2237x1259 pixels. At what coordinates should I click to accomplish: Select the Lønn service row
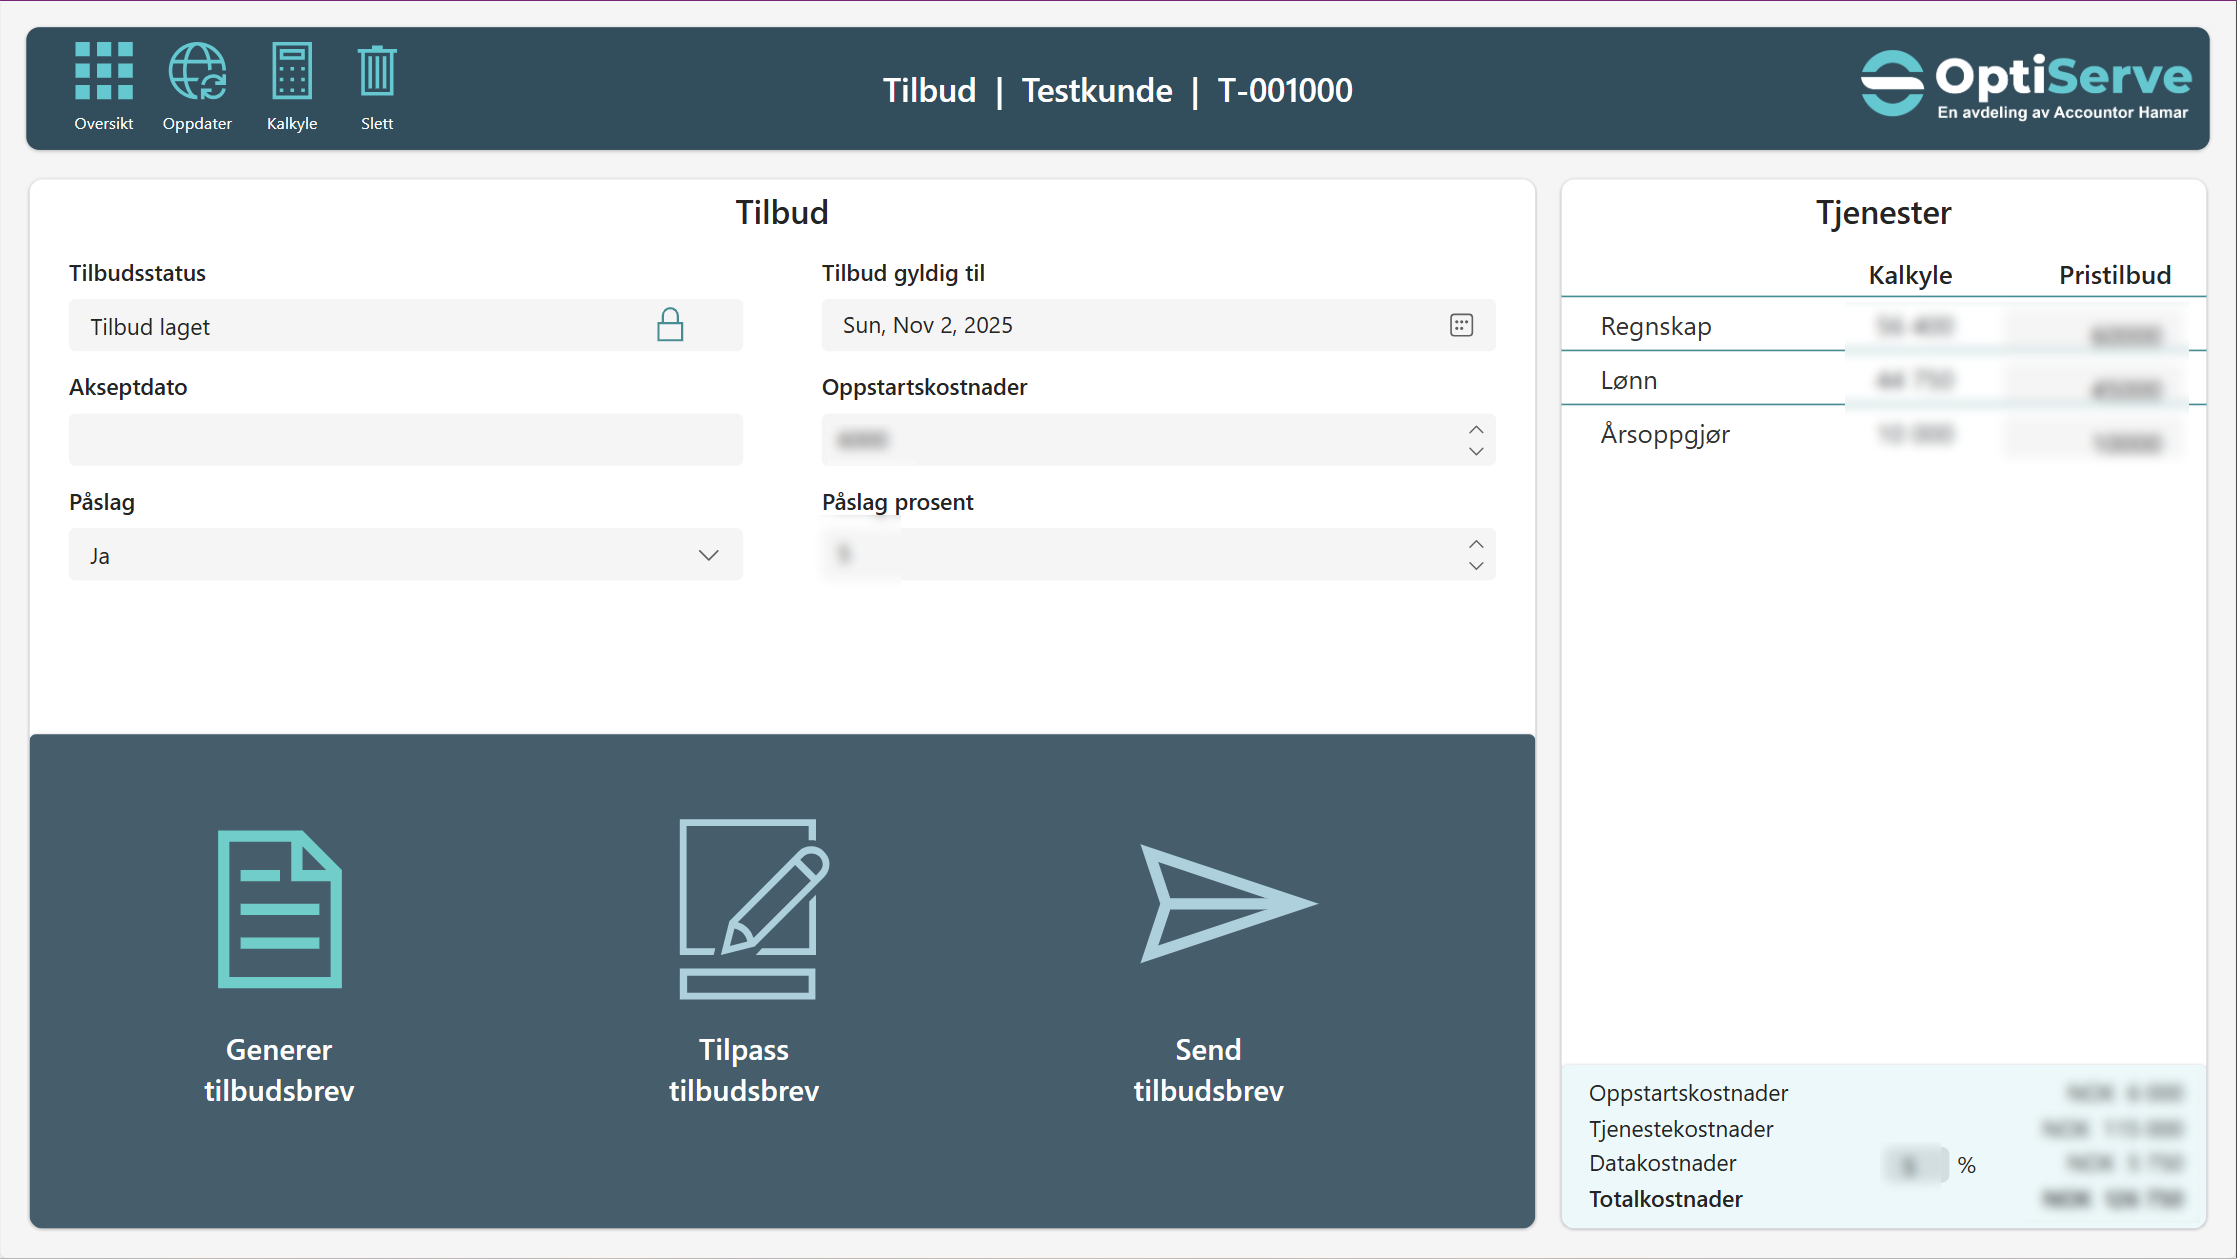(1629, 380)
